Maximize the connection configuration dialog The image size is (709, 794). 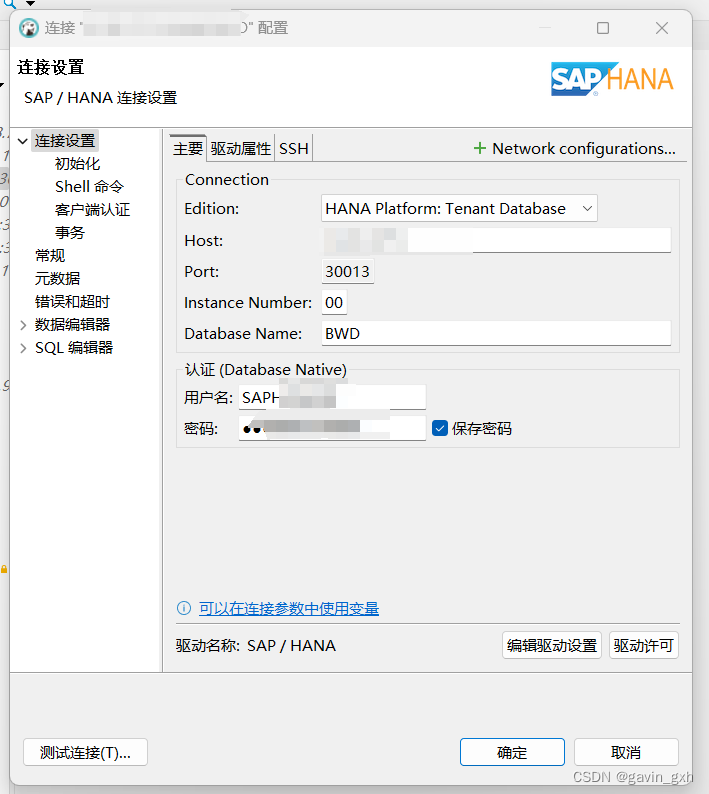tap(603, 28)
